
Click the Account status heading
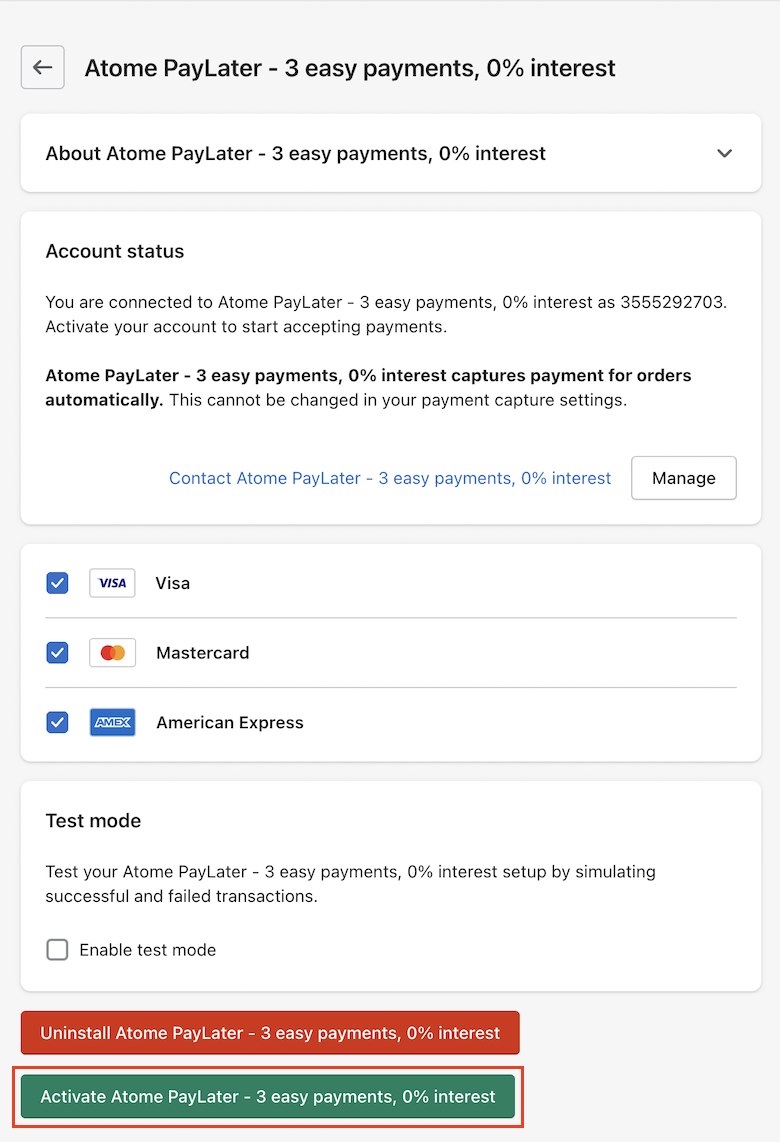tap(114, 251)
